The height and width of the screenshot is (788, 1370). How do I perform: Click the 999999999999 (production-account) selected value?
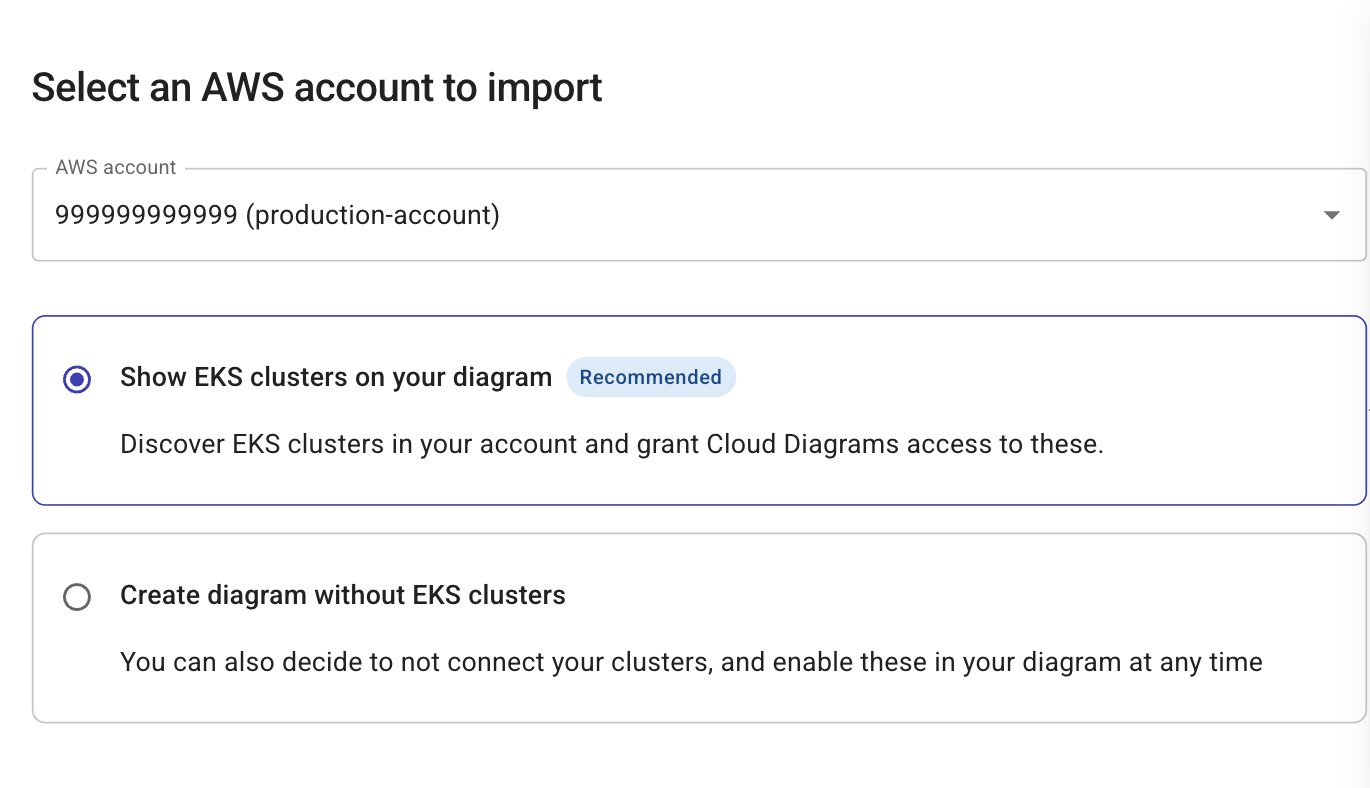click(x=277, y=215)
